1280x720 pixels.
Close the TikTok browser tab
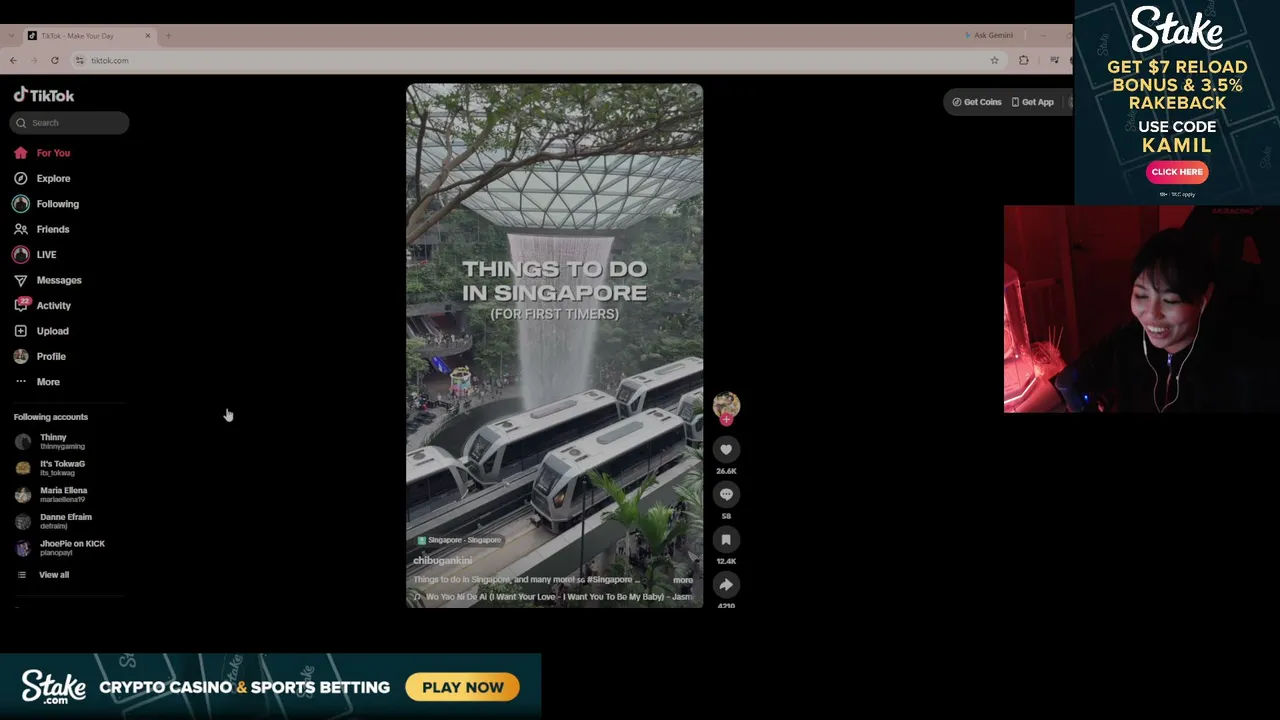148,36
